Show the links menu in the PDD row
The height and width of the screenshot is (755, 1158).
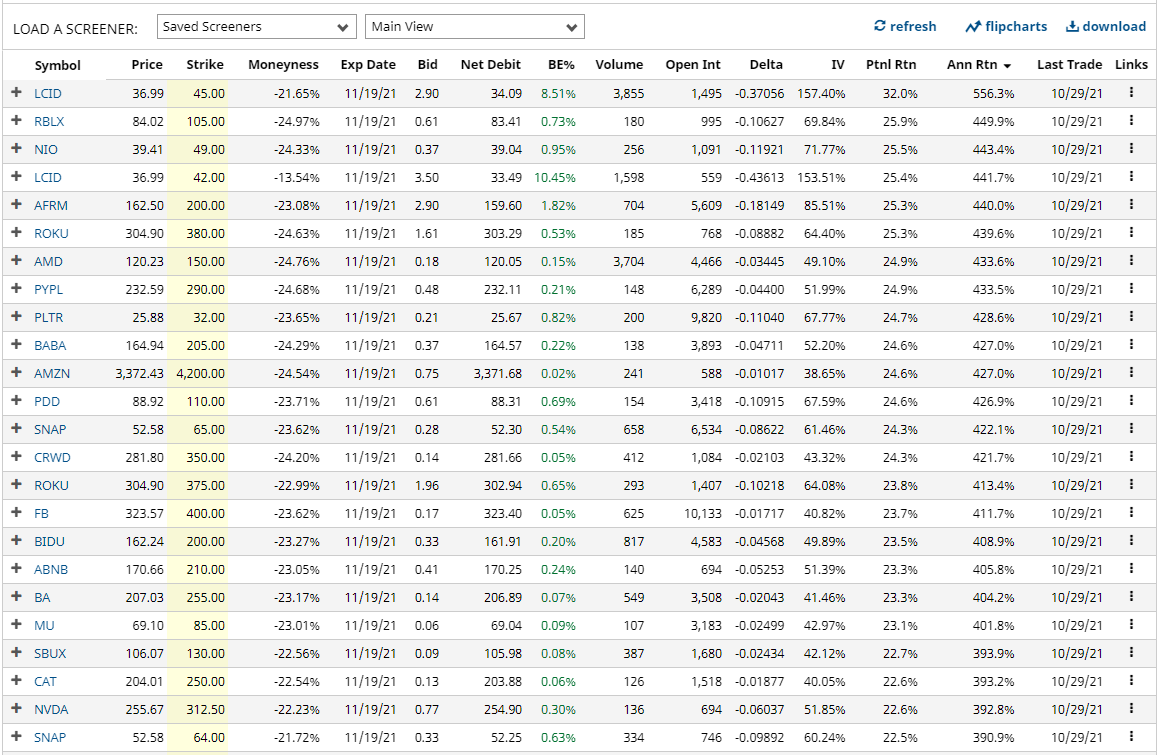(x=1131, y=401)
